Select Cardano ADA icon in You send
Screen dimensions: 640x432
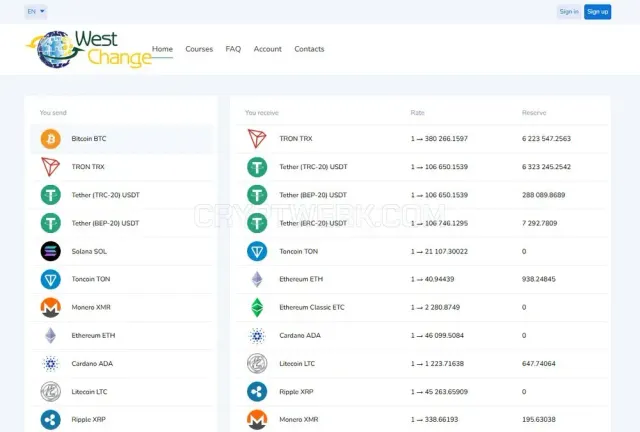[x=51, y=363]
